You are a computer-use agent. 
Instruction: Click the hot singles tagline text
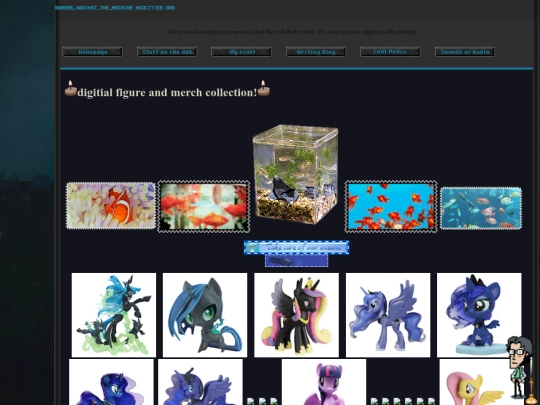click(x=292, y=32)
